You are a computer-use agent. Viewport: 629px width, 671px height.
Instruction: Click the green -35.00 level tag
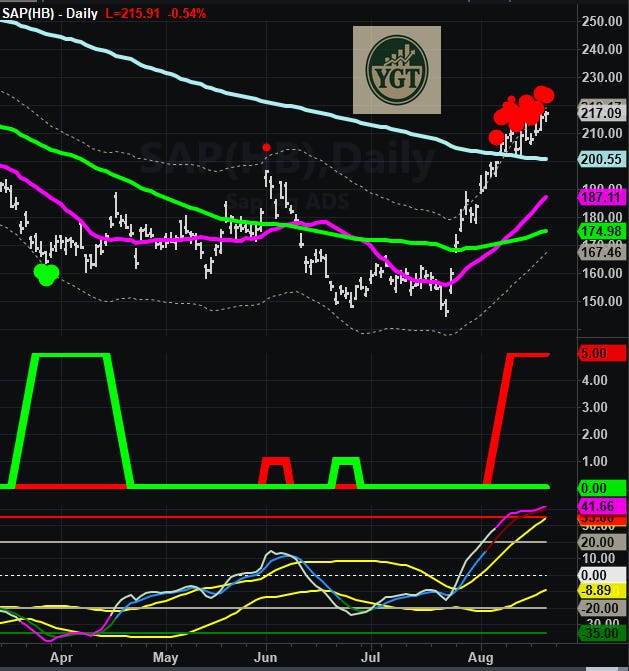click(x=601, y=633)
